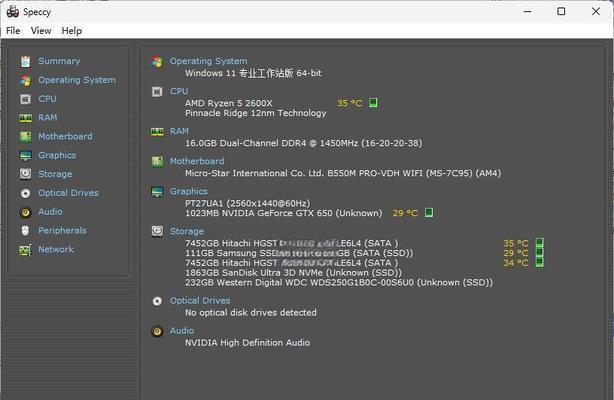Click the Audio icon in summary pane
Screen dimensions: 614x400
coord(157,331)
